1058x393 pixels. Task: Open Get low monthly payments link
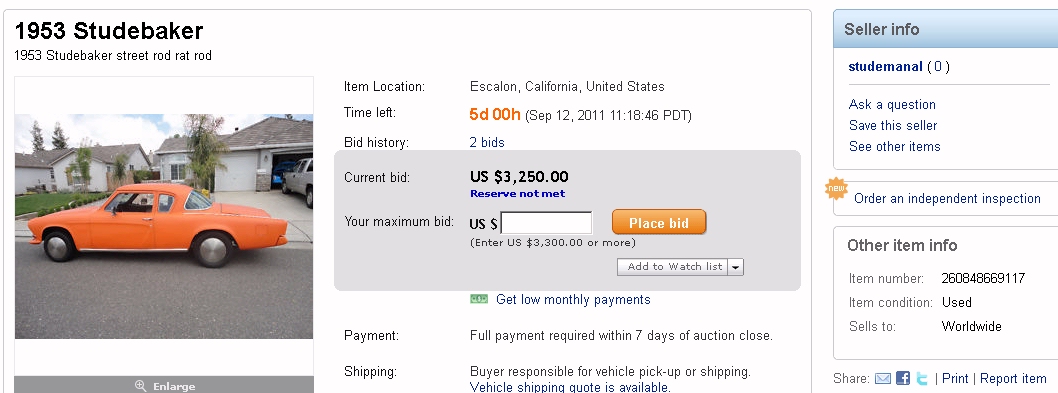pyautogui.click(x=573, y=299)
